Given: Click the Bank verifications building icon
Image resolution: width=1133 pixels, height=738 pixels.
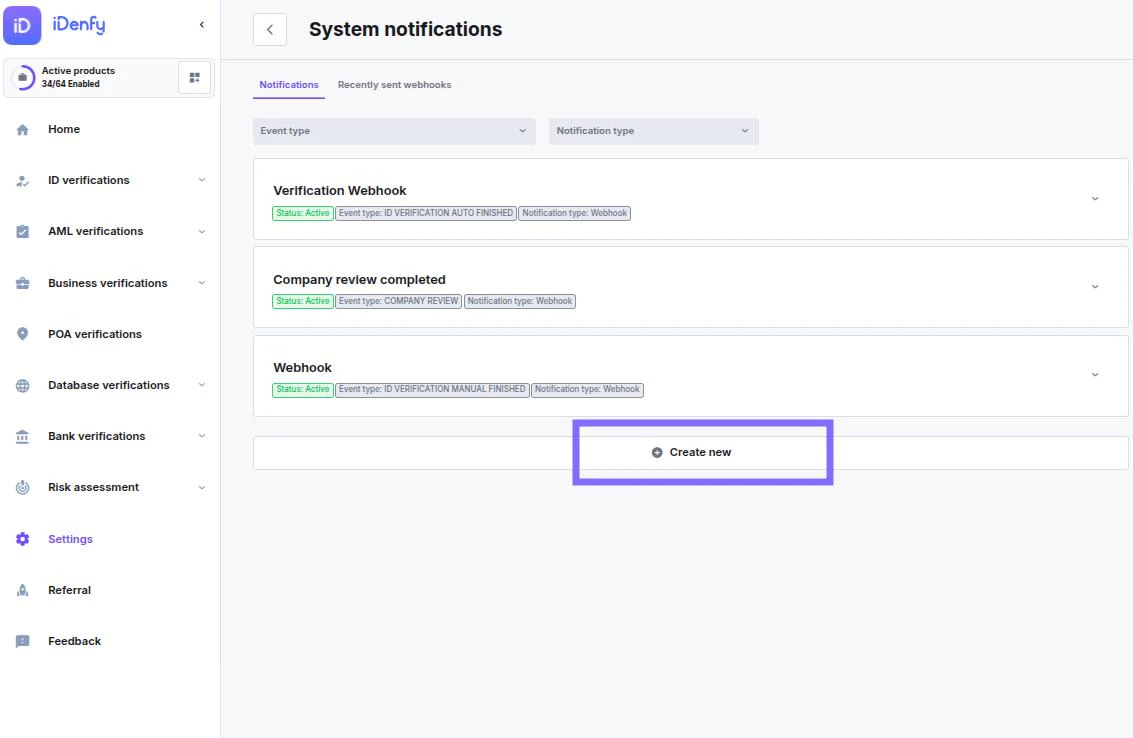Looking at the screenshot, I should point(22,437).
